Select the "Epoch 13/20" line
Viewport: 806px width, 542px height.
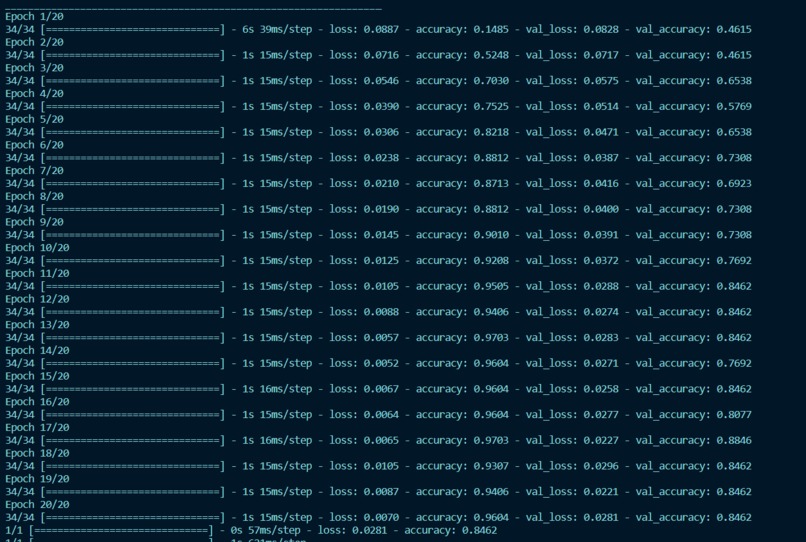click(x=37, y=325)
